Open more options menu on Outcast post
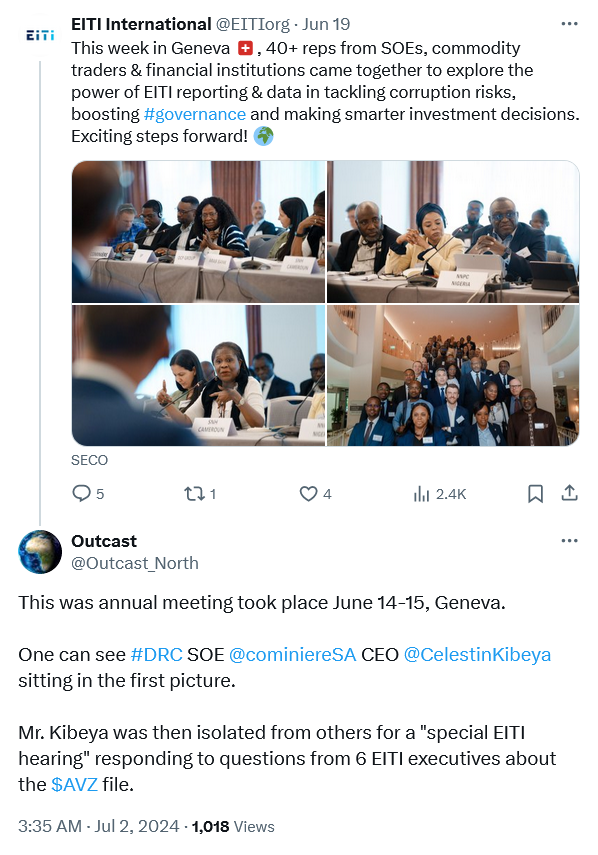Viewport: 598px width, 855px height. (569, 541)
